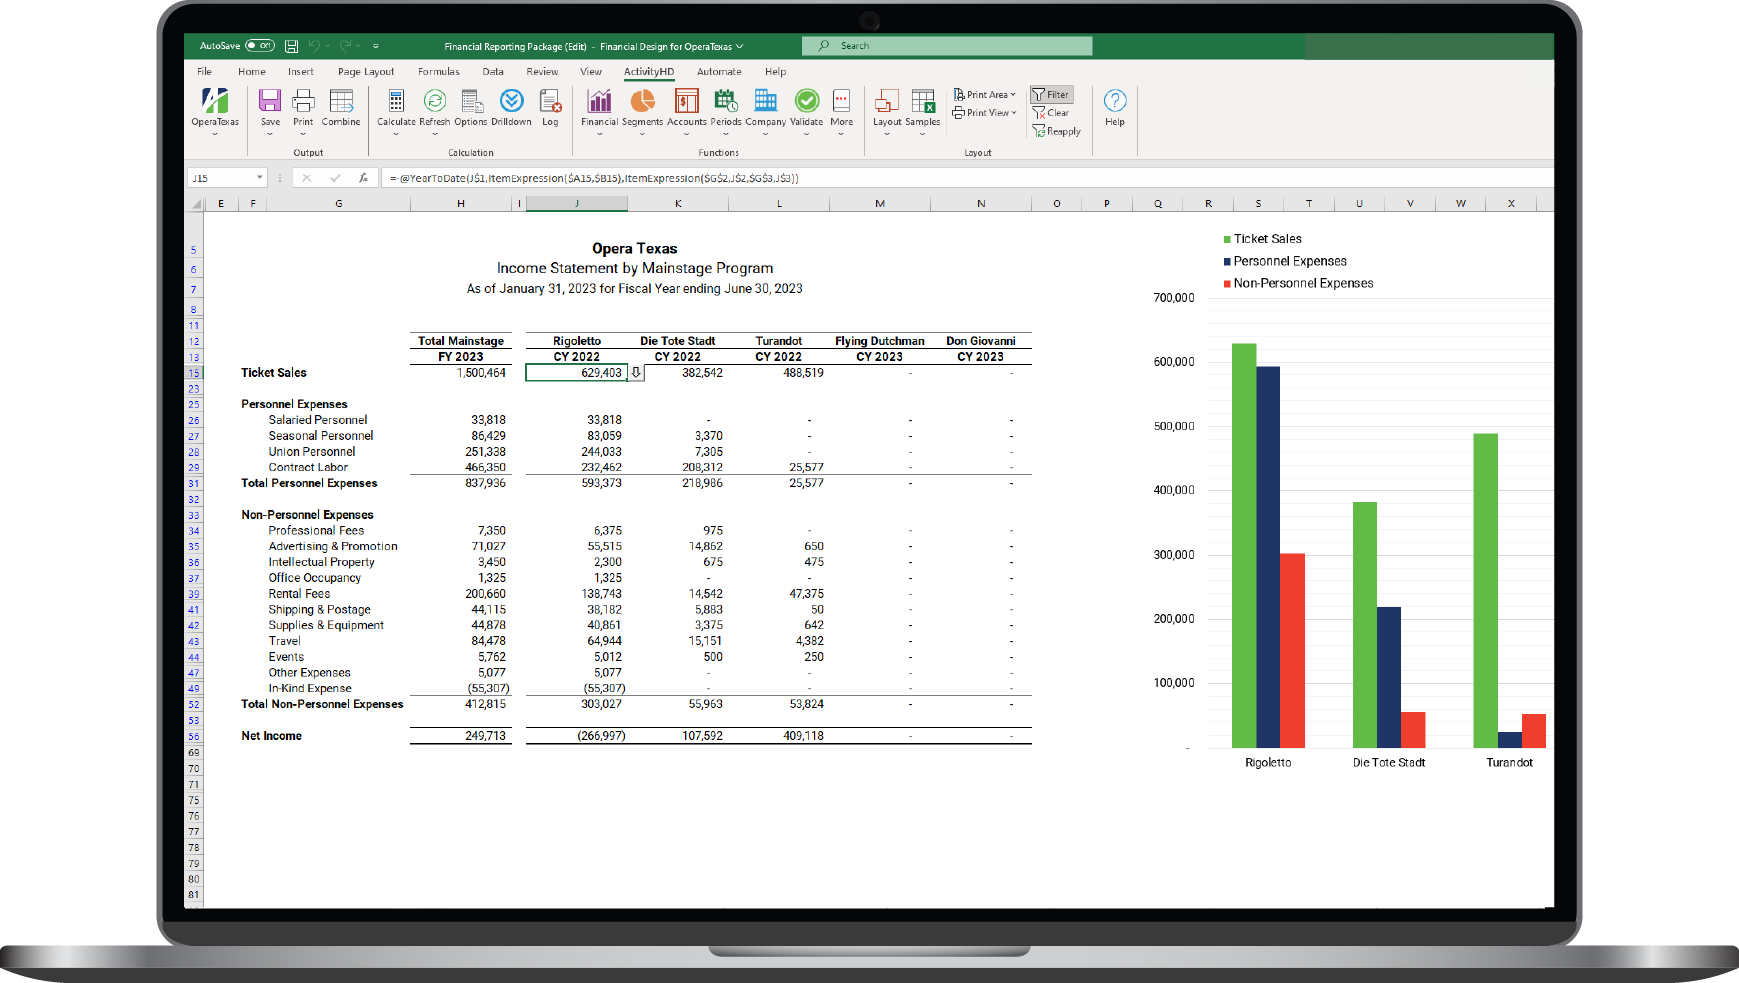Toggle the Filter button in Layout group
The image size is (1739, 983).
(1051, 95)
